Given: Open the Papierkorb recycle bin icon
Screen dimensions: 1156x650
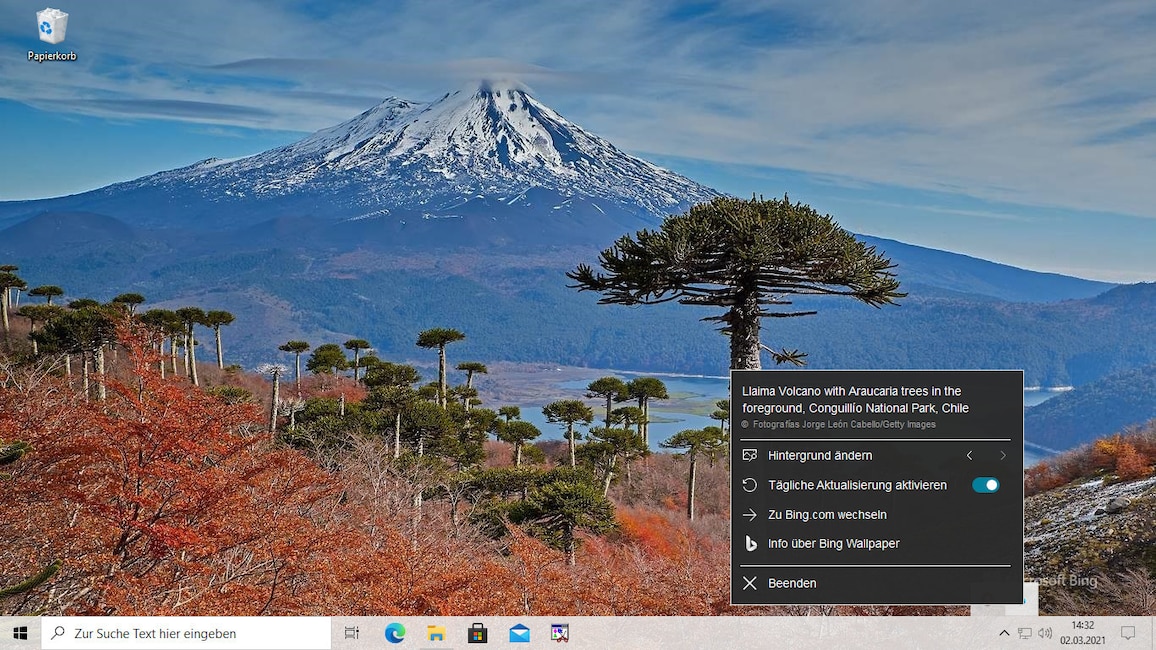Looking at the screenshot, I should tap(52, 34).
